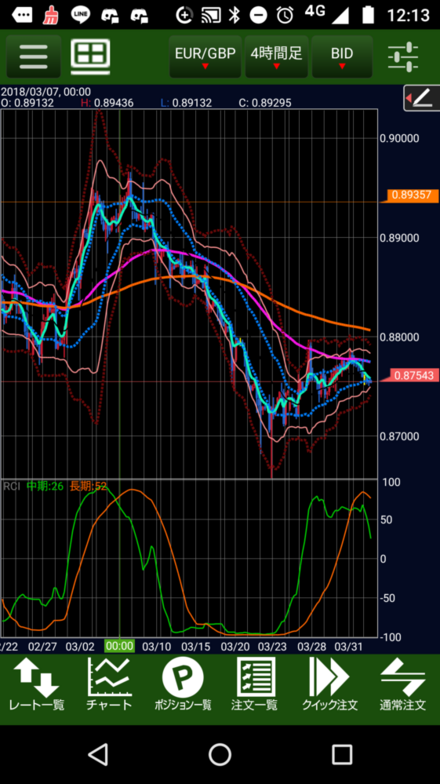Screen dimensions: 440x784
Task: Open 通常注文 normal order
Action: 402,685
